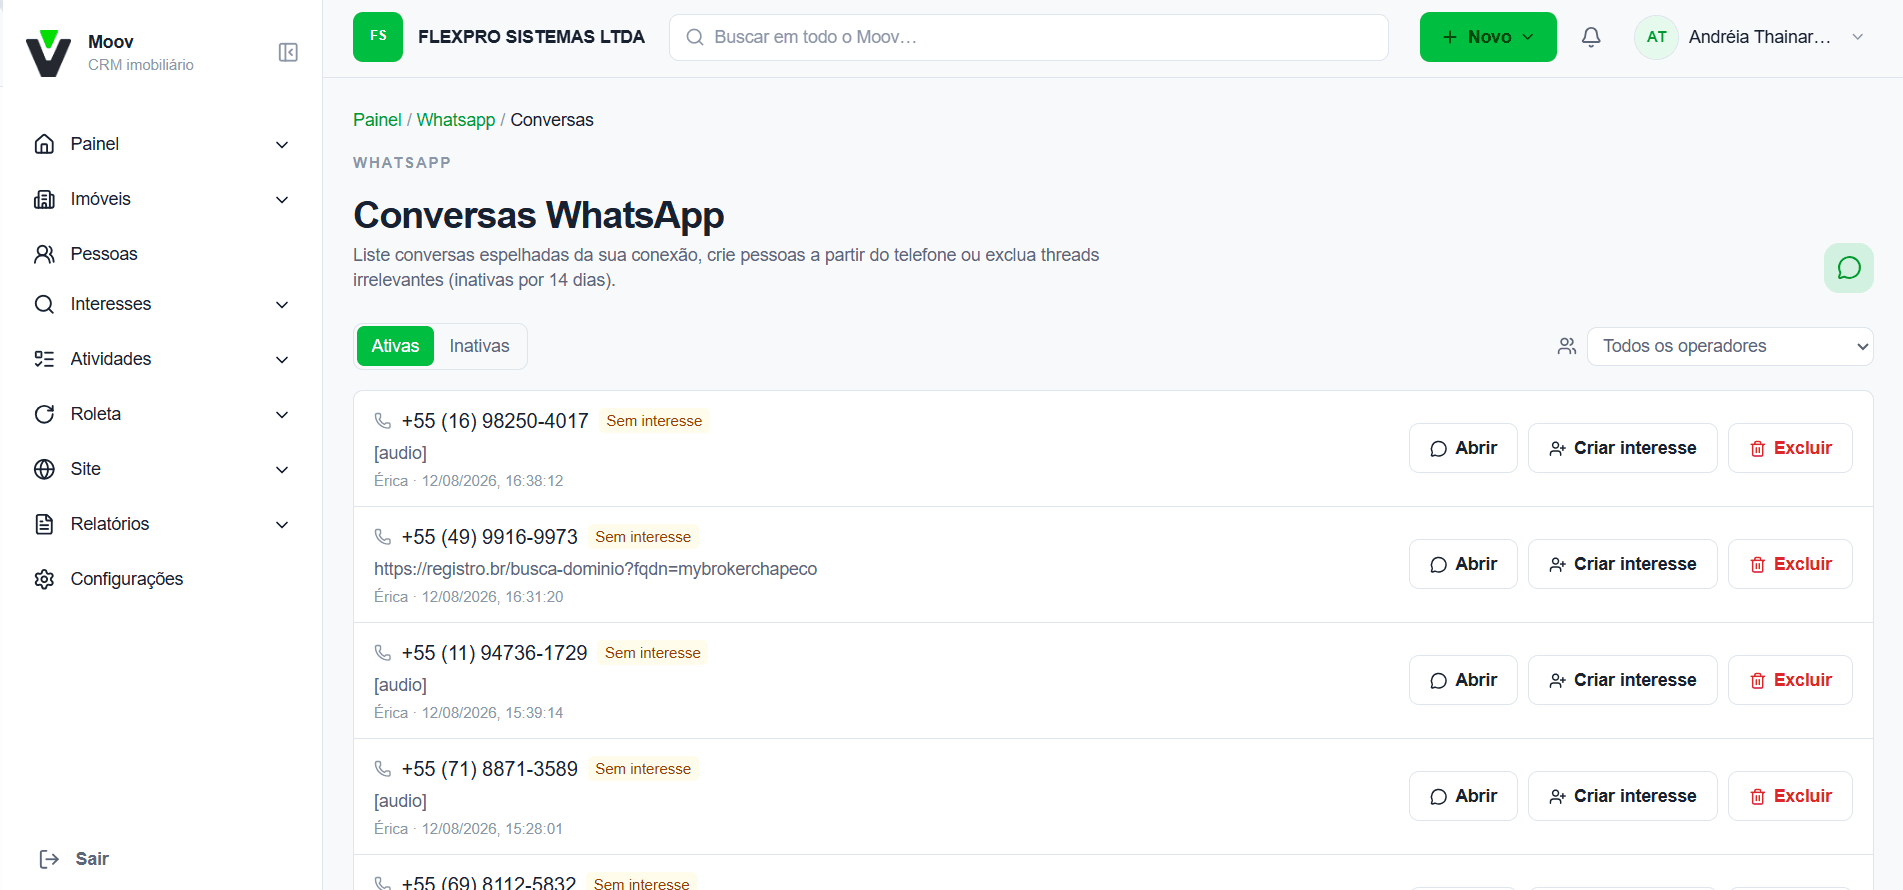Click the Imóveis building icon
This screenshot has height=890, width=1903.
pos(44,199)
